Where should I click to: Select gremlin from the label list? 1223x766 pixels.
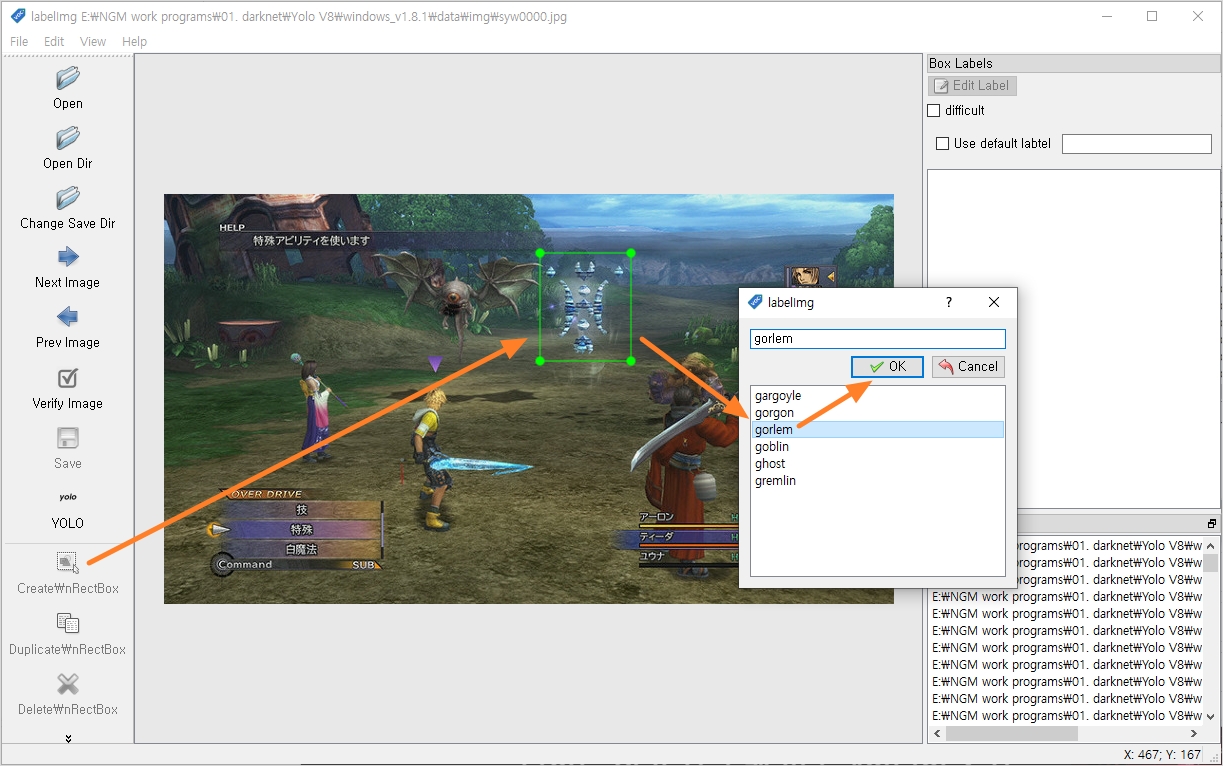coord(877,481)
